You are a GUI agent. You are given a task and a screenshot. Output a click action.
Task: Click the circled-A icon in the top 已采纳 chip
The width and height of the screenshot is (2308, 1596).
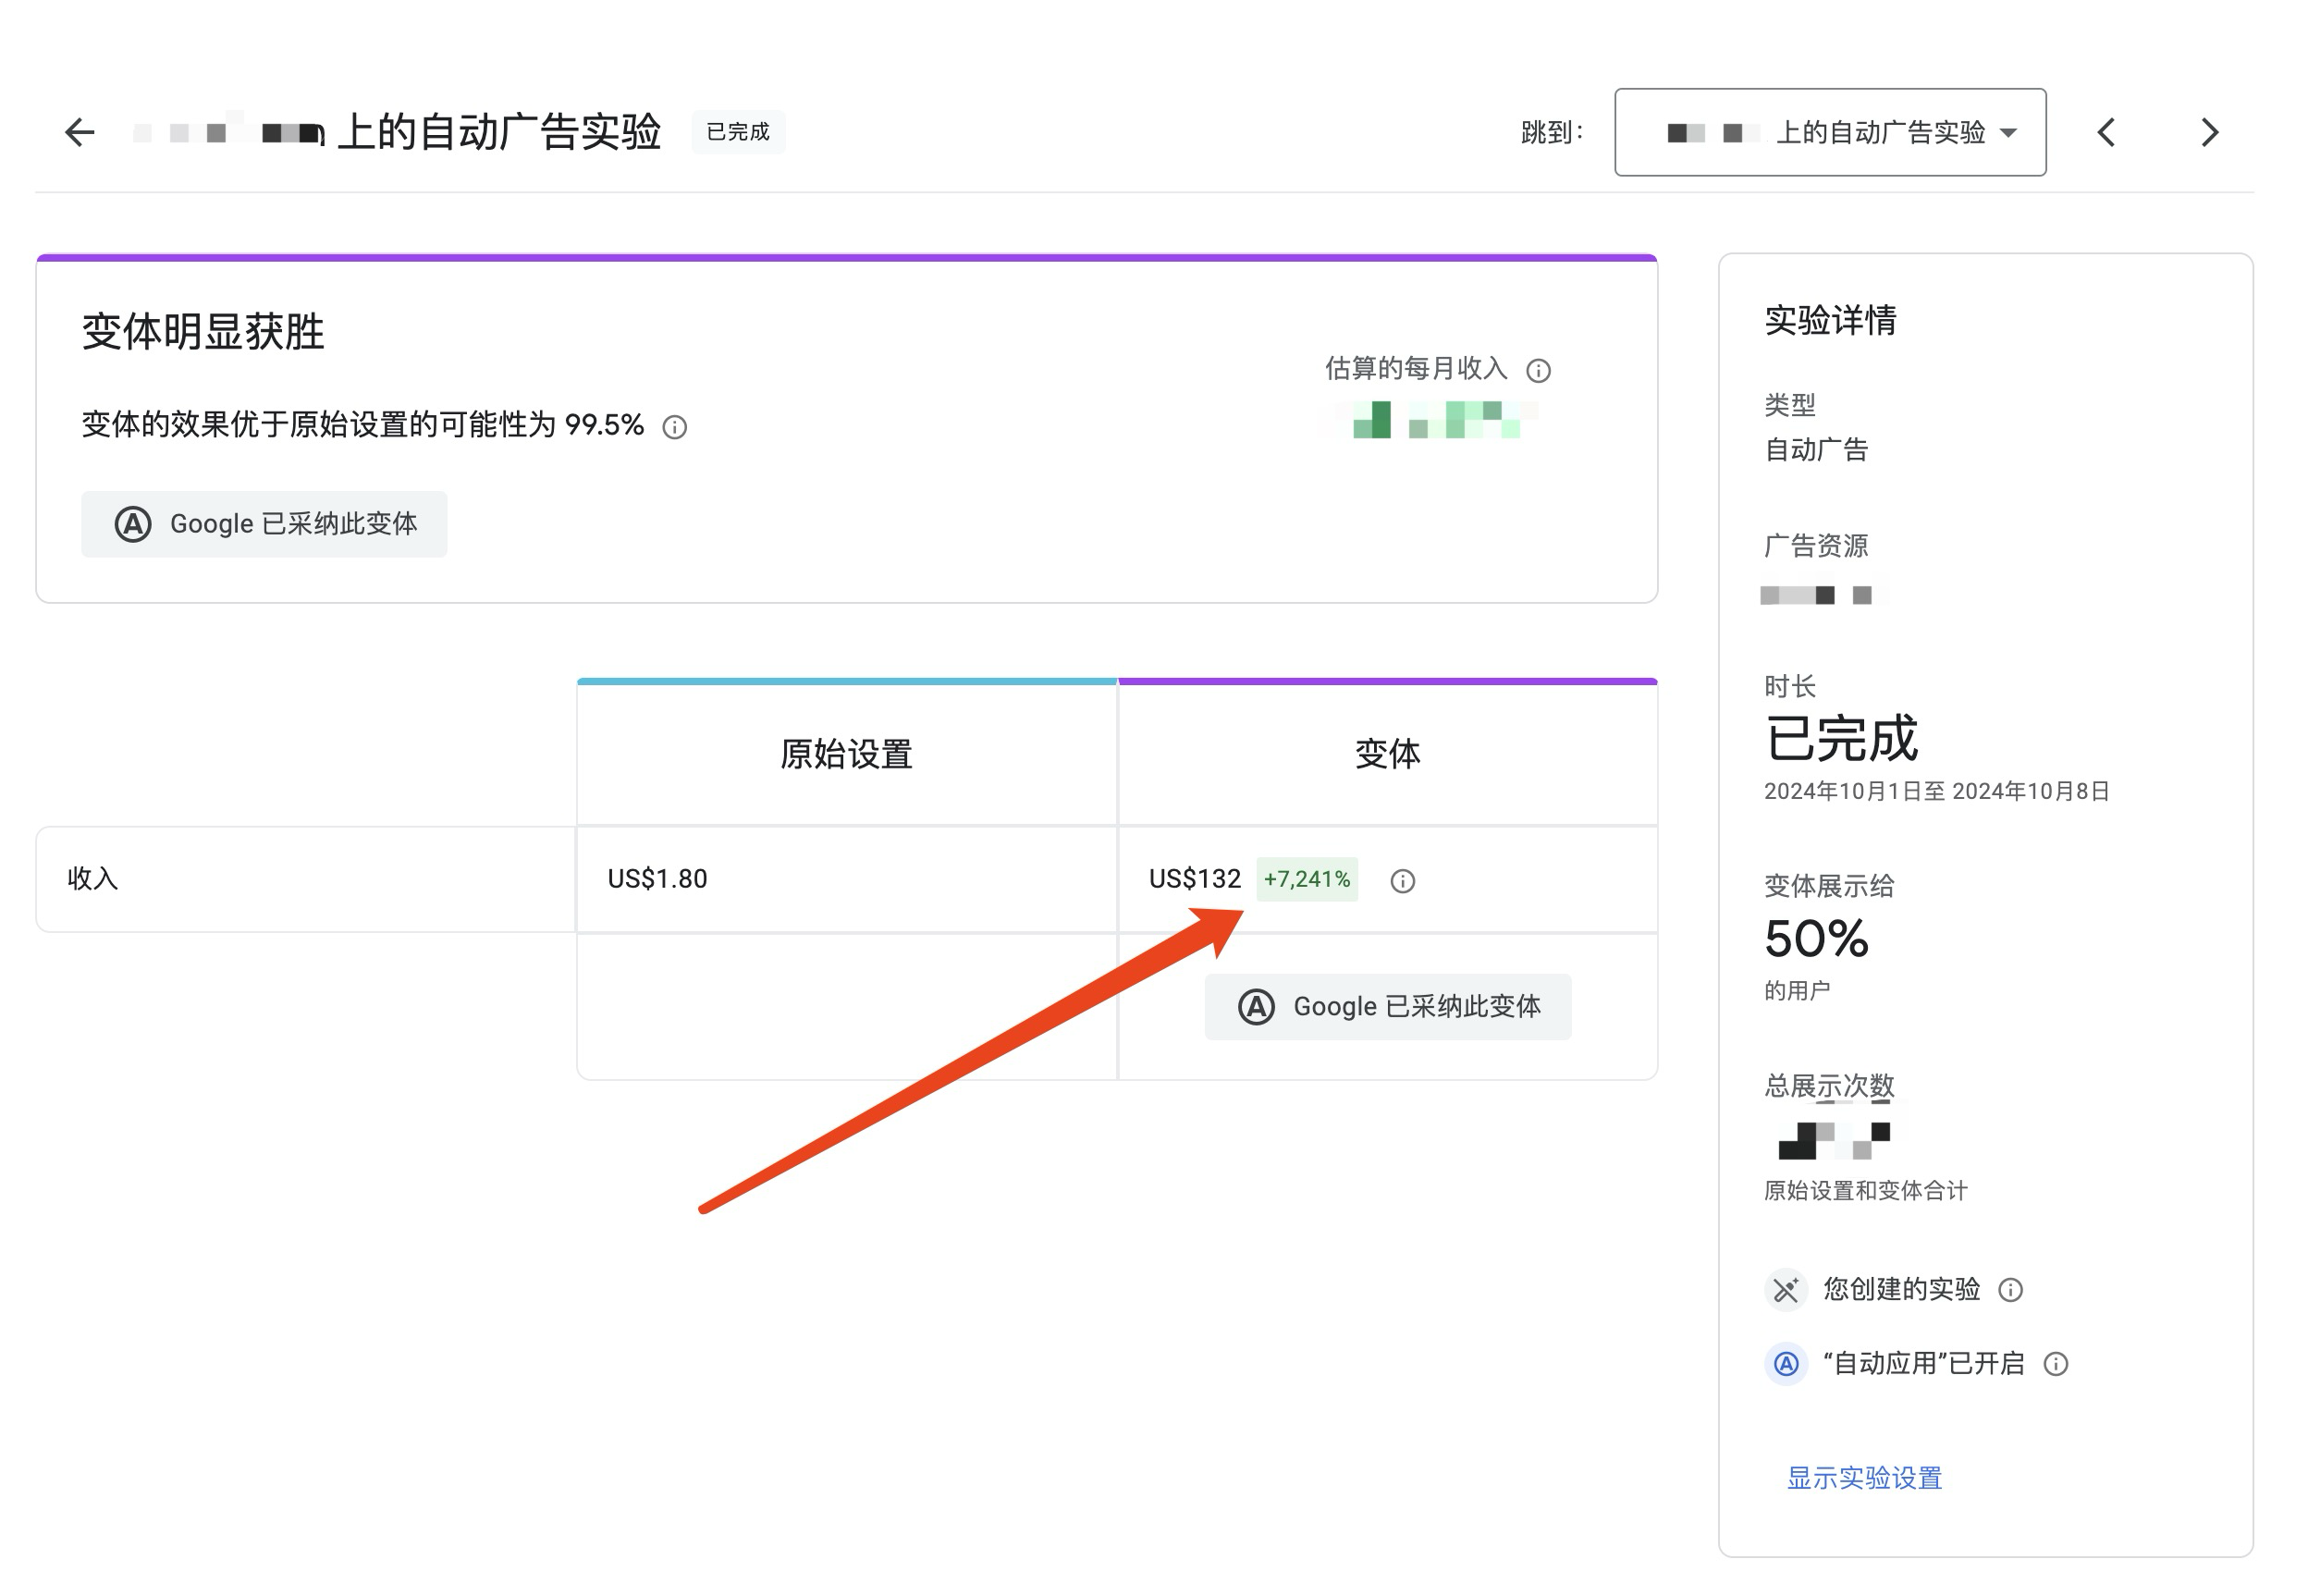[133, 524]
